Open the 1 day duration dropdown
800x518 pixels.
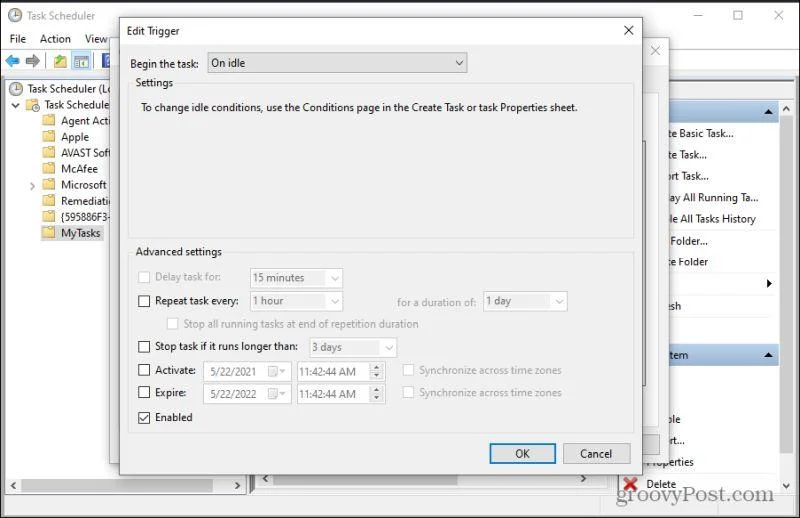[525, 301]
